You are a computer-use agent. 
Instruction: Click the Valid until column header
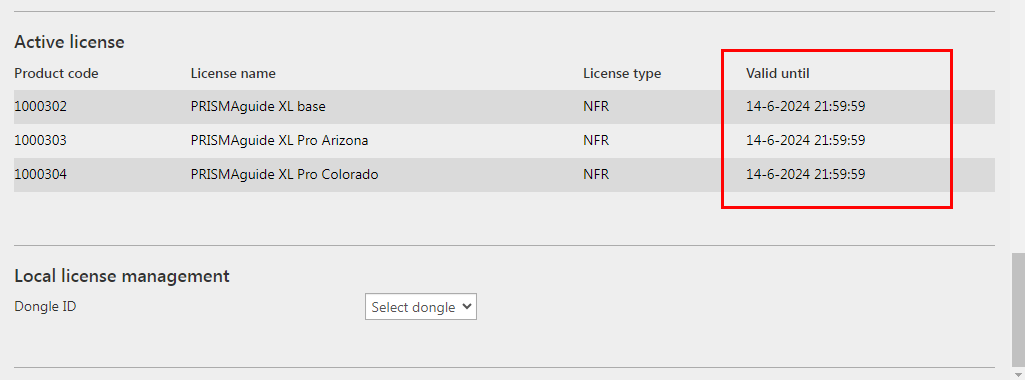[778, 73]
